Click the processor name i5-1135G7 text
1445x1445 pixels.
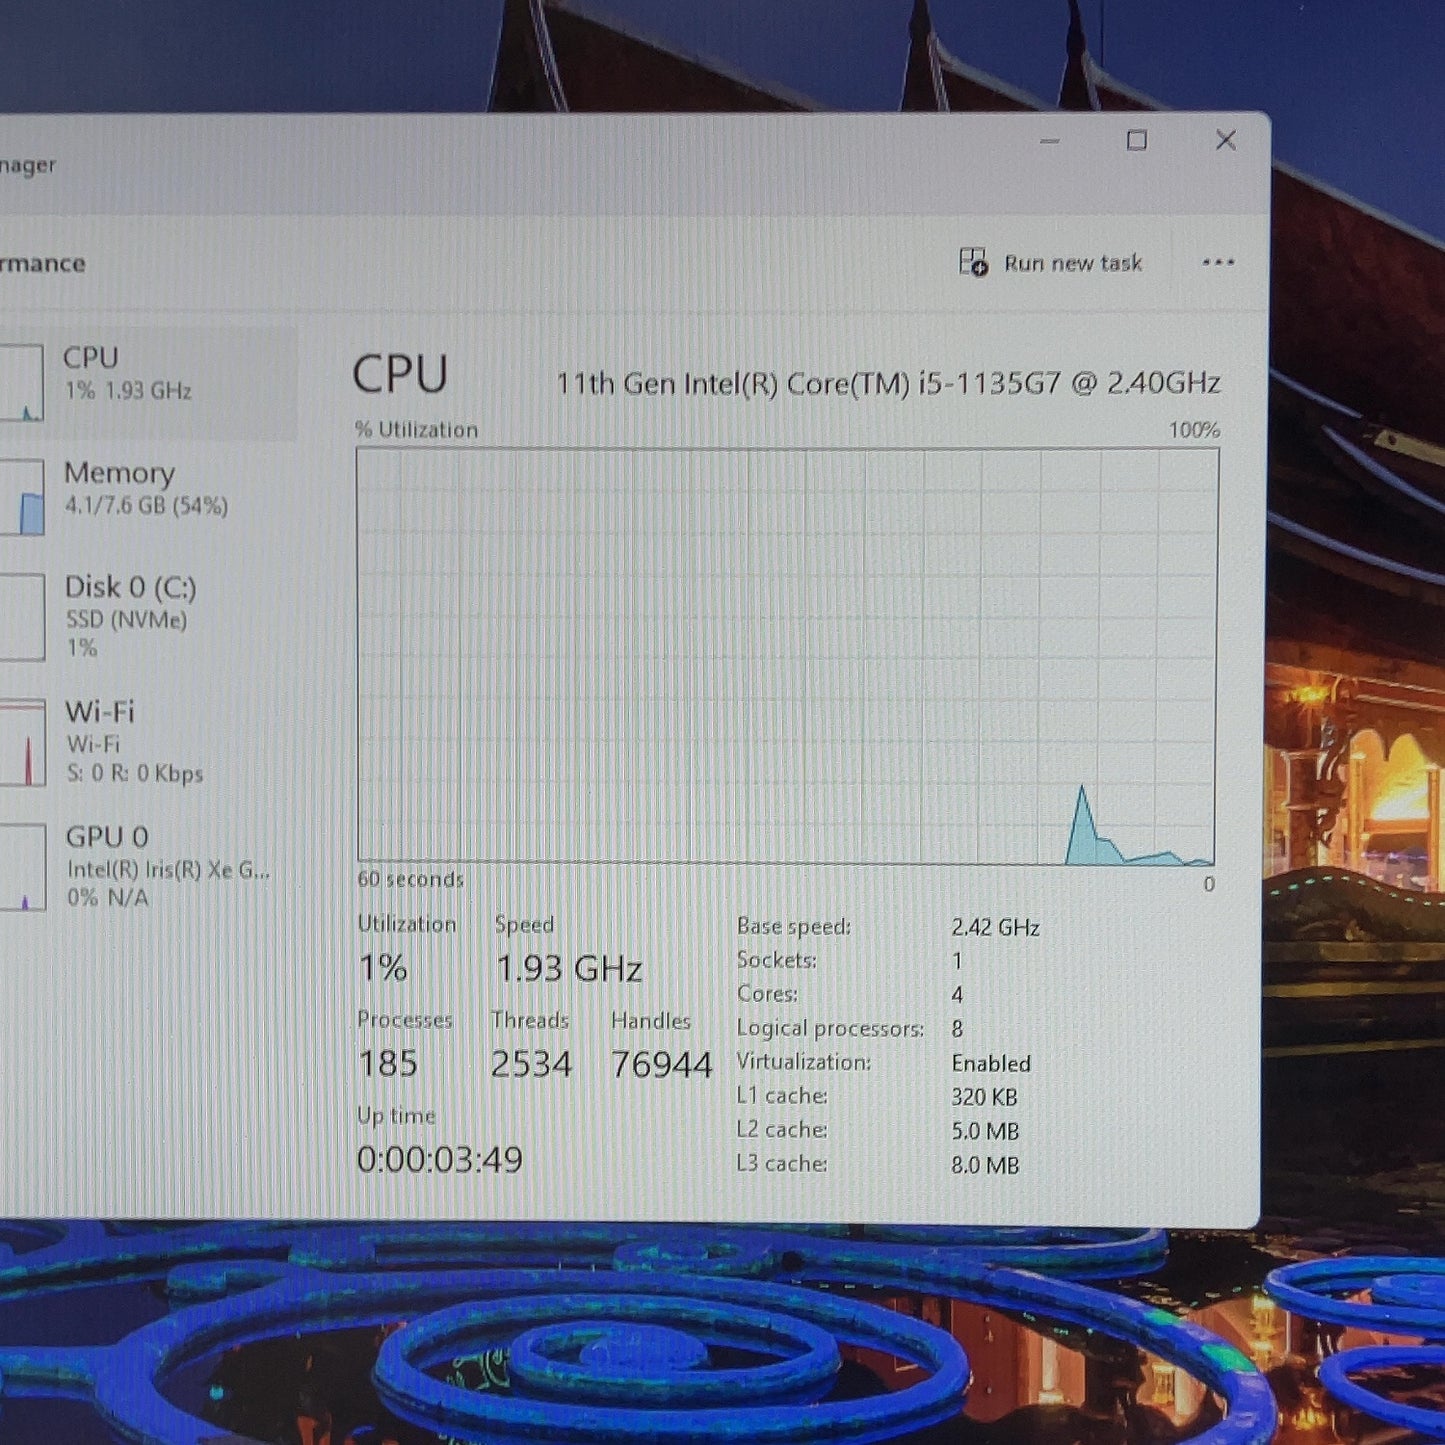(889, 383)
